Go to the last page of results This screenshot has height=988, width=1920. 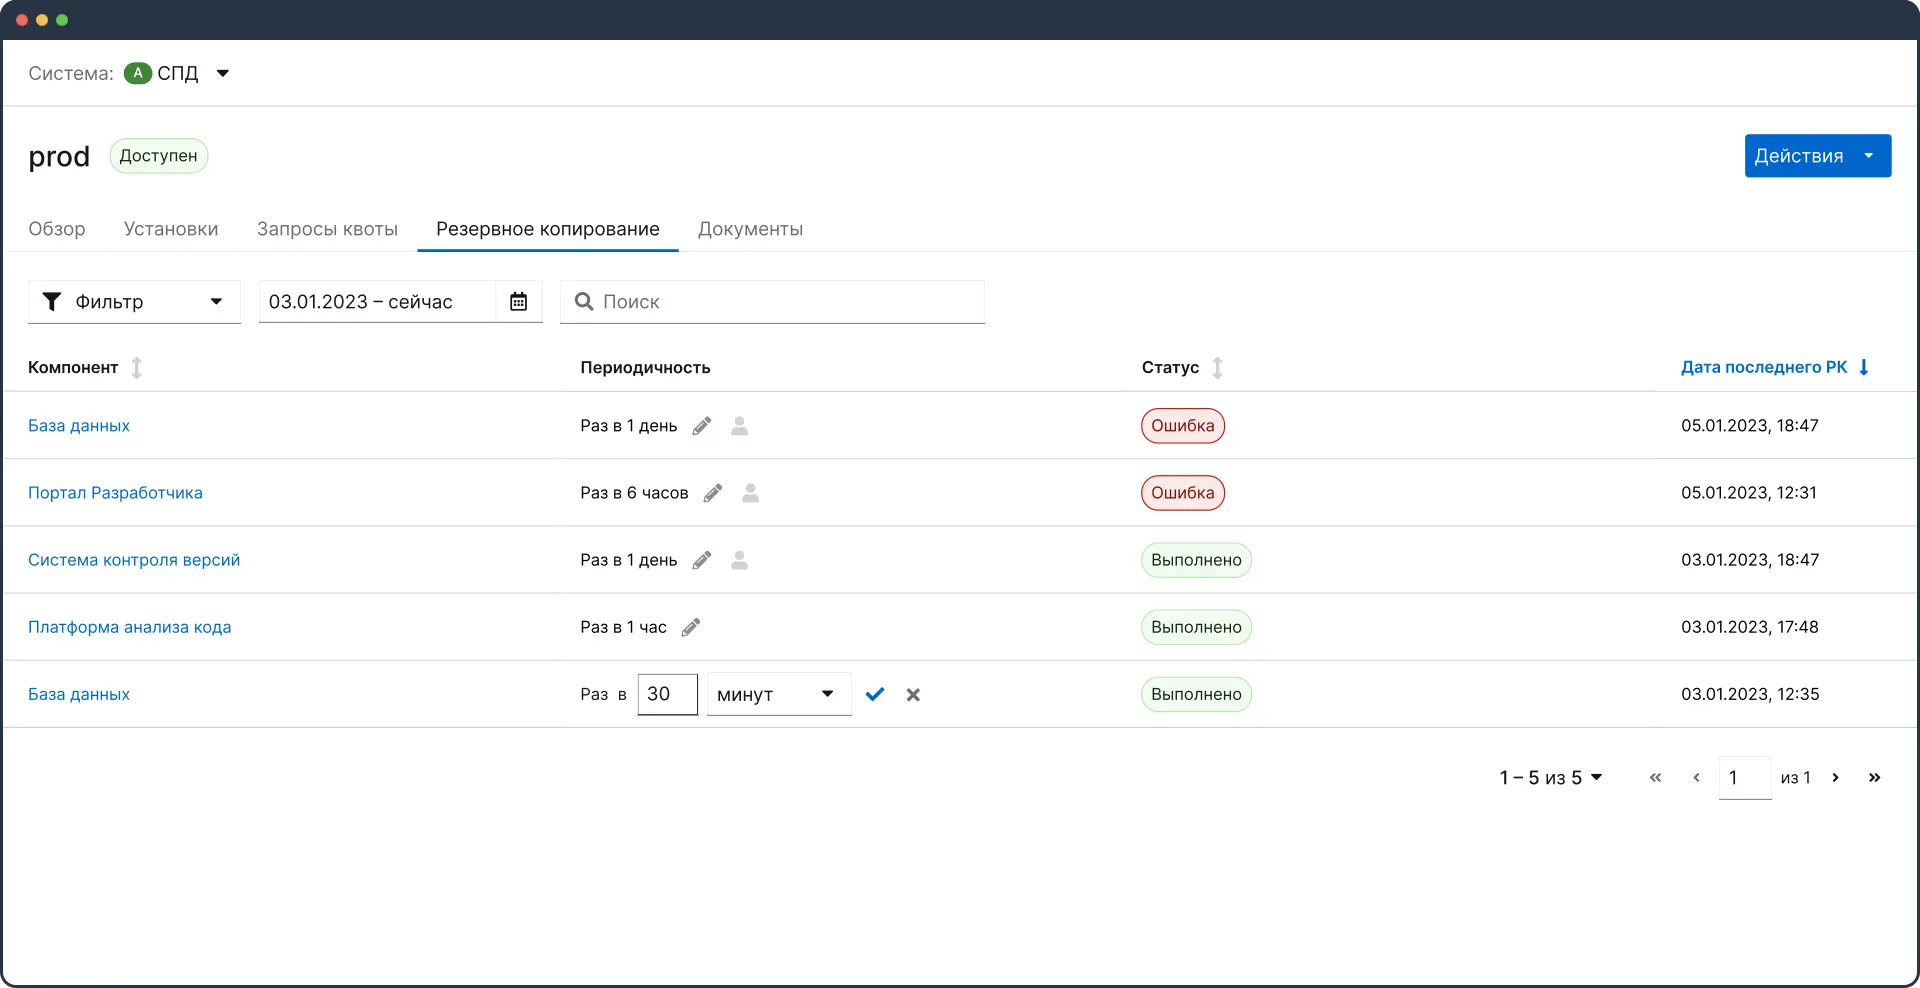click(1874, 777)
